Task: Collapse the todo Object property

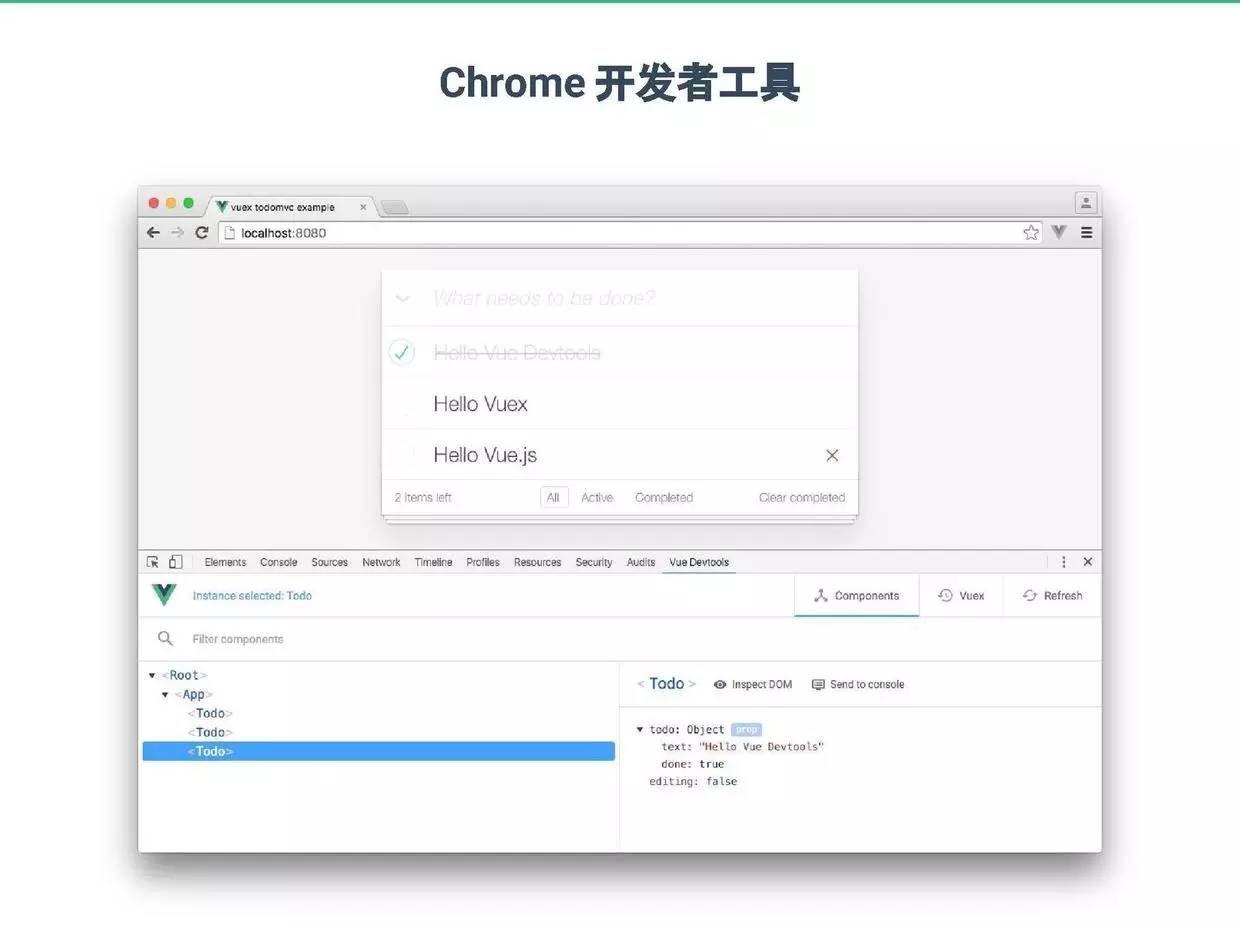Action: 640,729
